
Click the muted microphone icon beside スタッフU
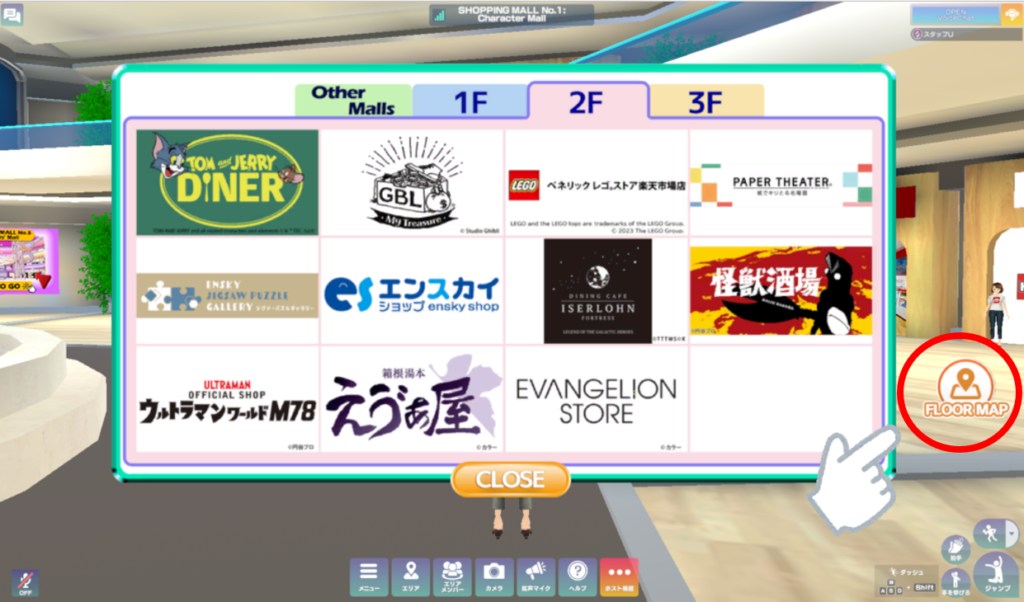tap(917, 34)
